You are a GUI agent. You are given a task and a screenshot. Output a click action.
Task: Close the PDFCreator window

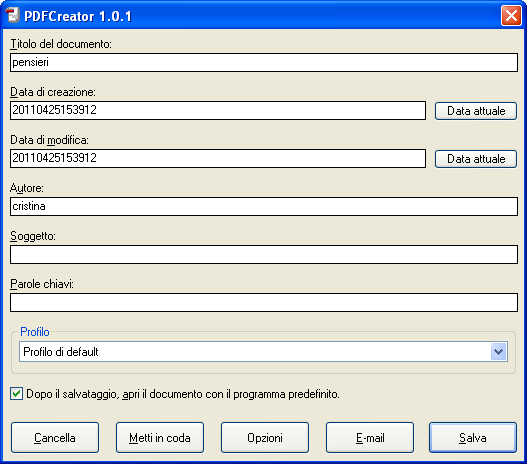511,15
